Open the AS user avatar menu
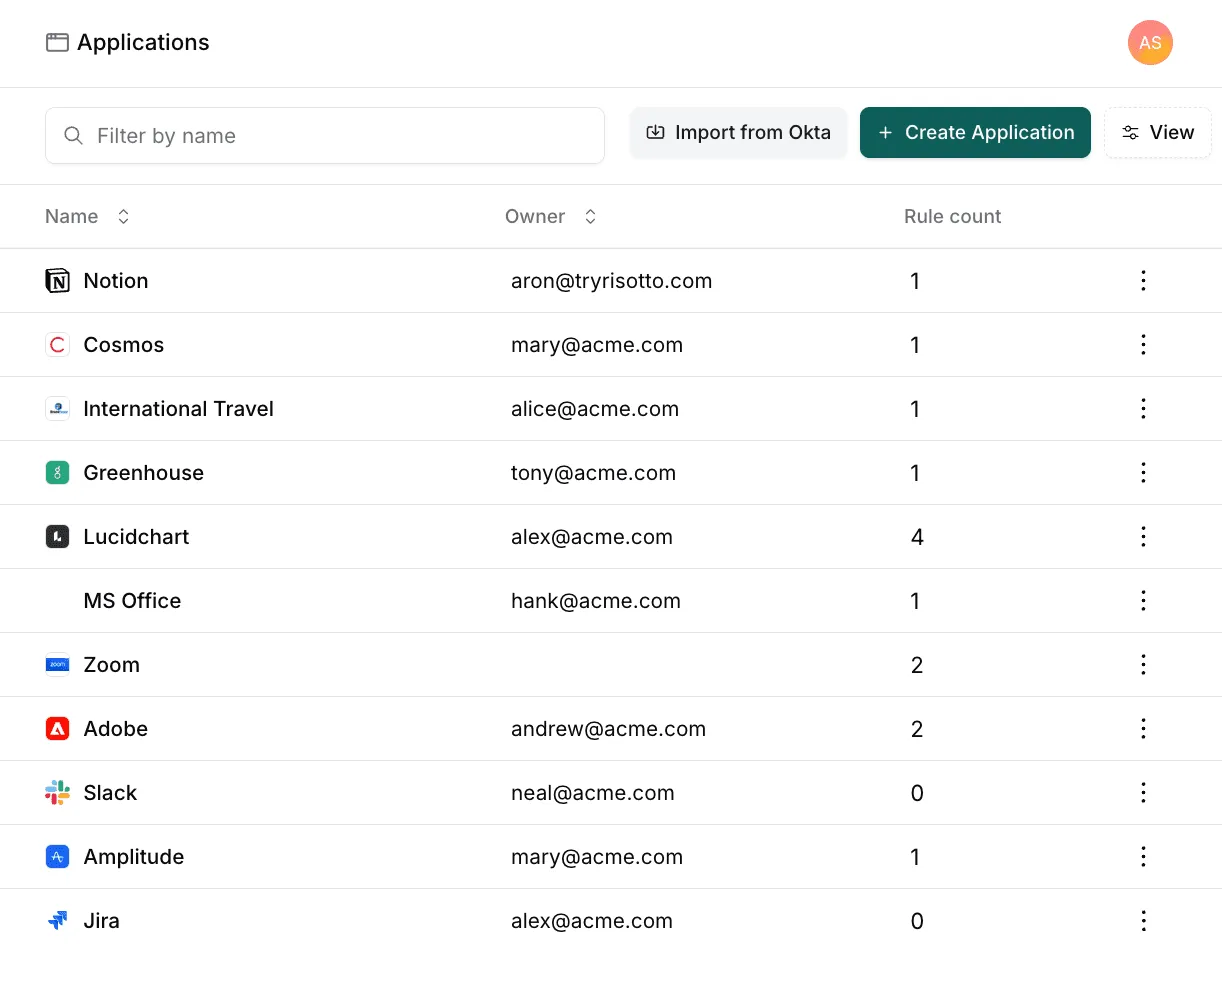Image resolution: width=1222 pixels, height=982 pixels. pyautogui.click(x=1150, y=43)
